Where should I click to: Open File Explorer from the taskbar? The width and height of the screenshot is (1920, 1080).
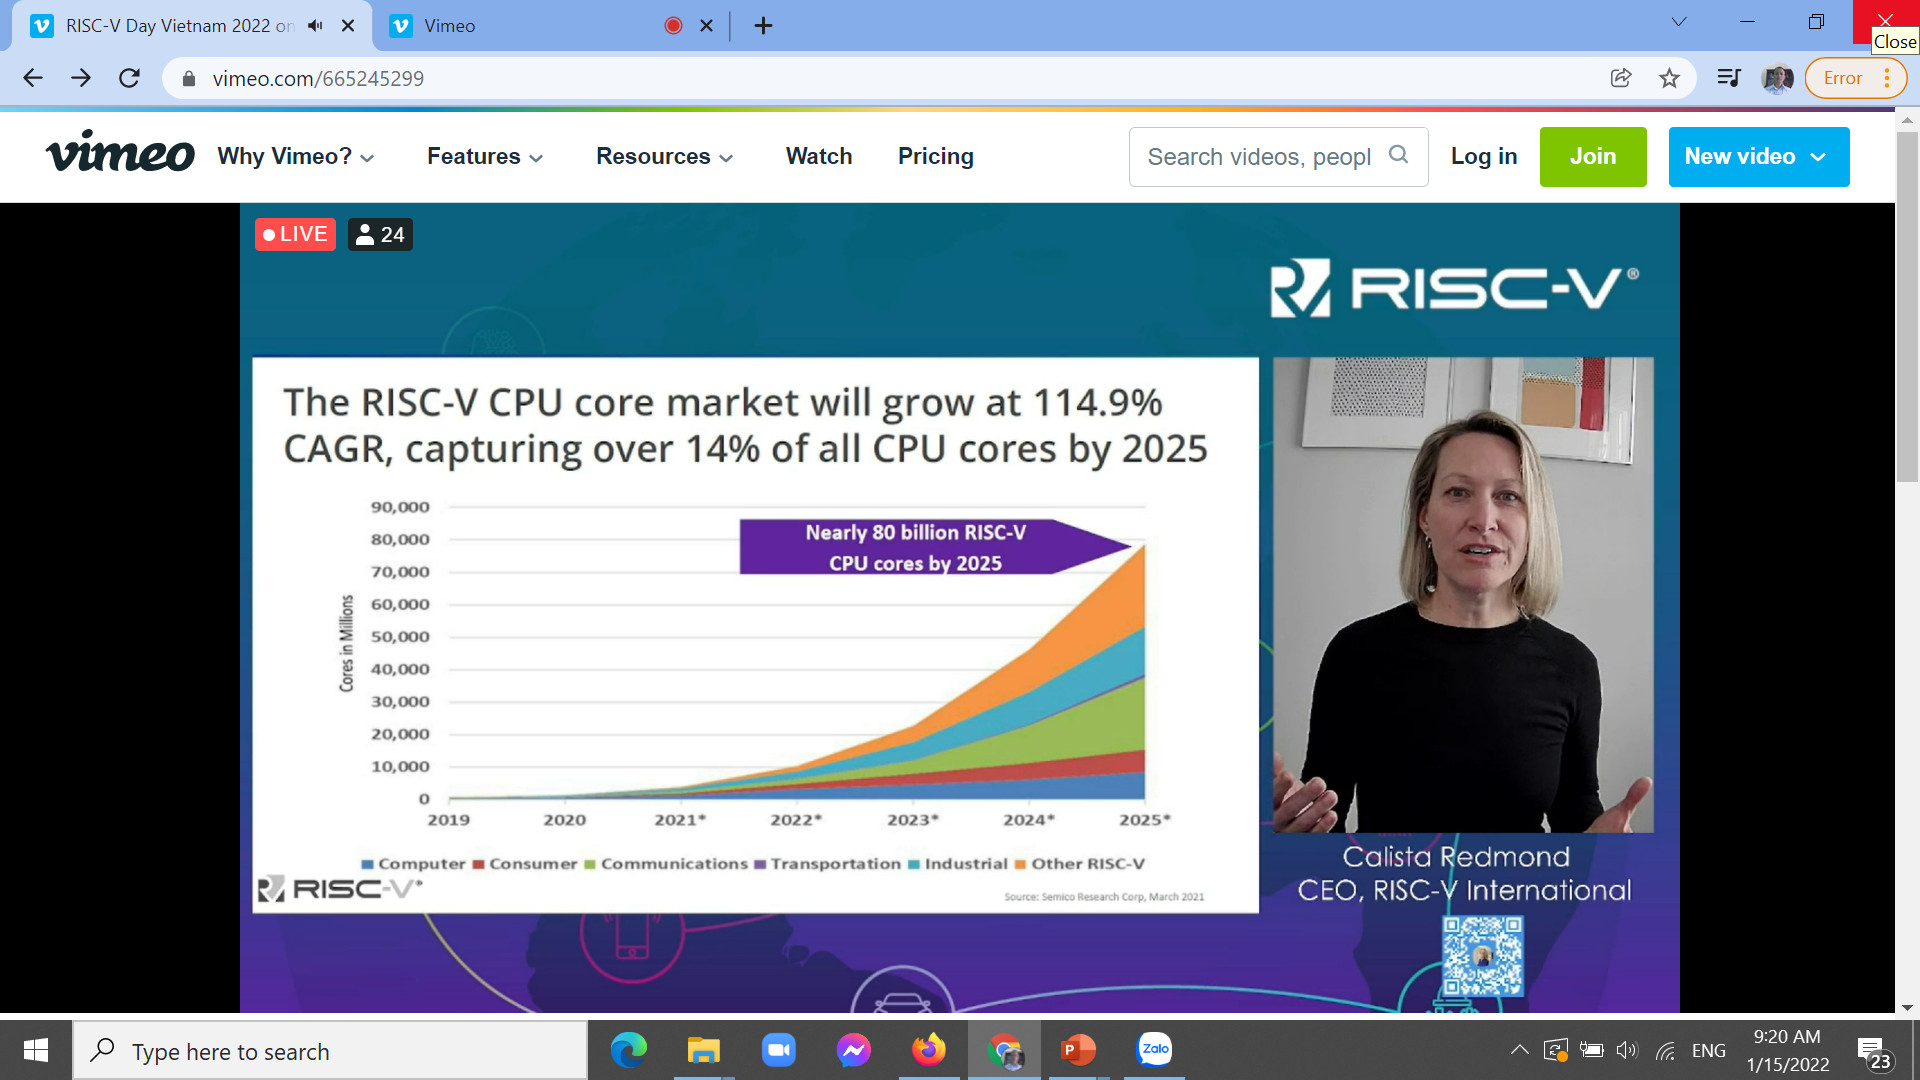pos(704,1050)
